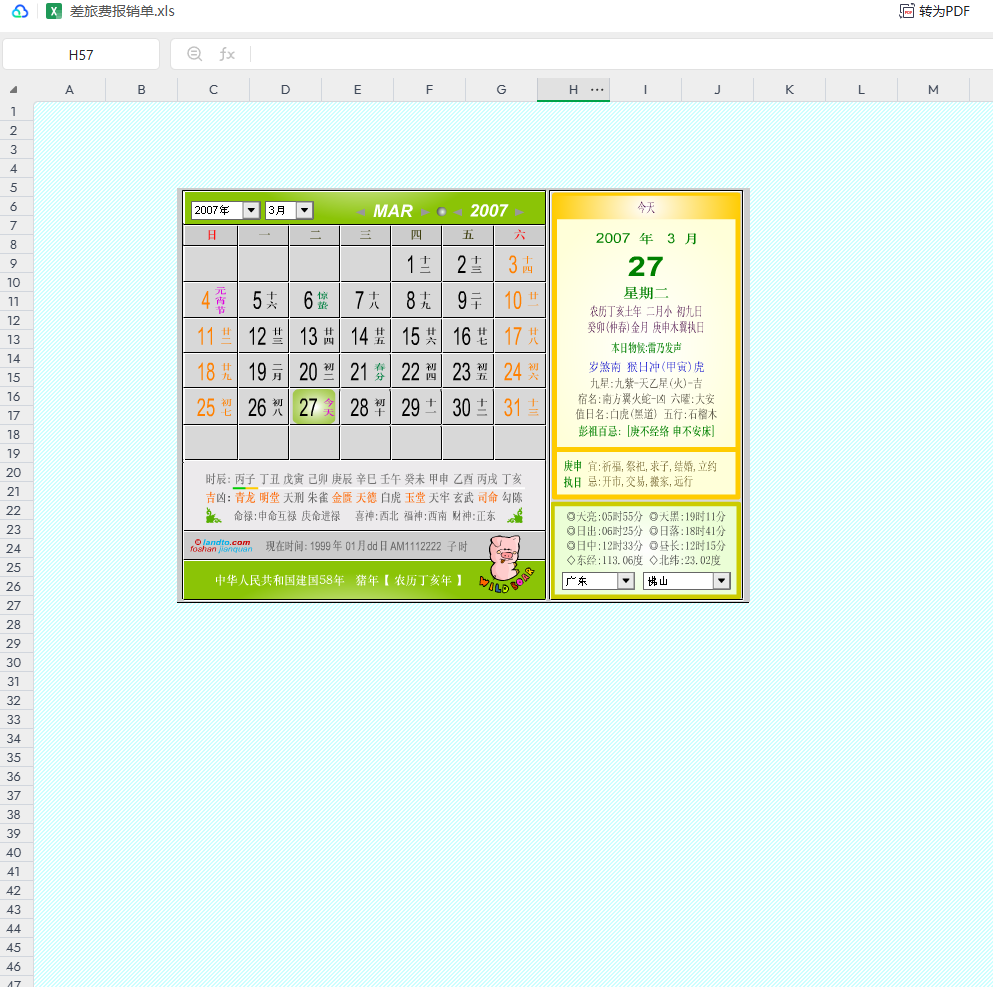Click the next year arrow after 2007
The height and width of the screenshot is (987, 993).
[x=519, y=211]
